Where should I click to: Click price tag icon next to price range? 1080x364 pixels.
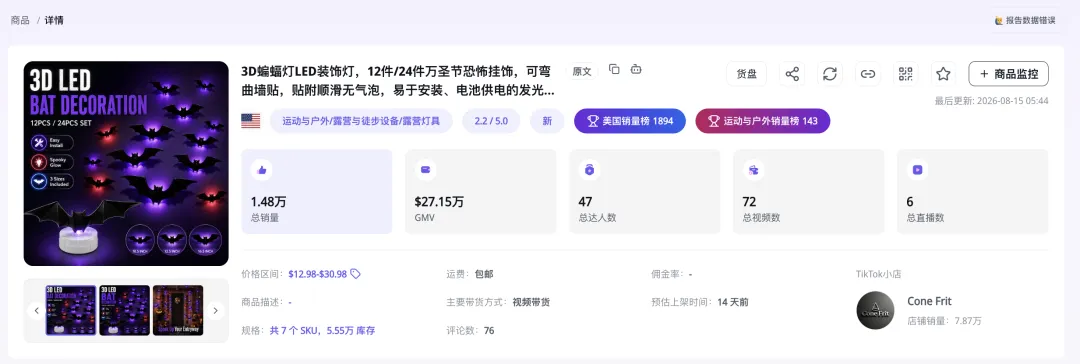click(355, 274)
